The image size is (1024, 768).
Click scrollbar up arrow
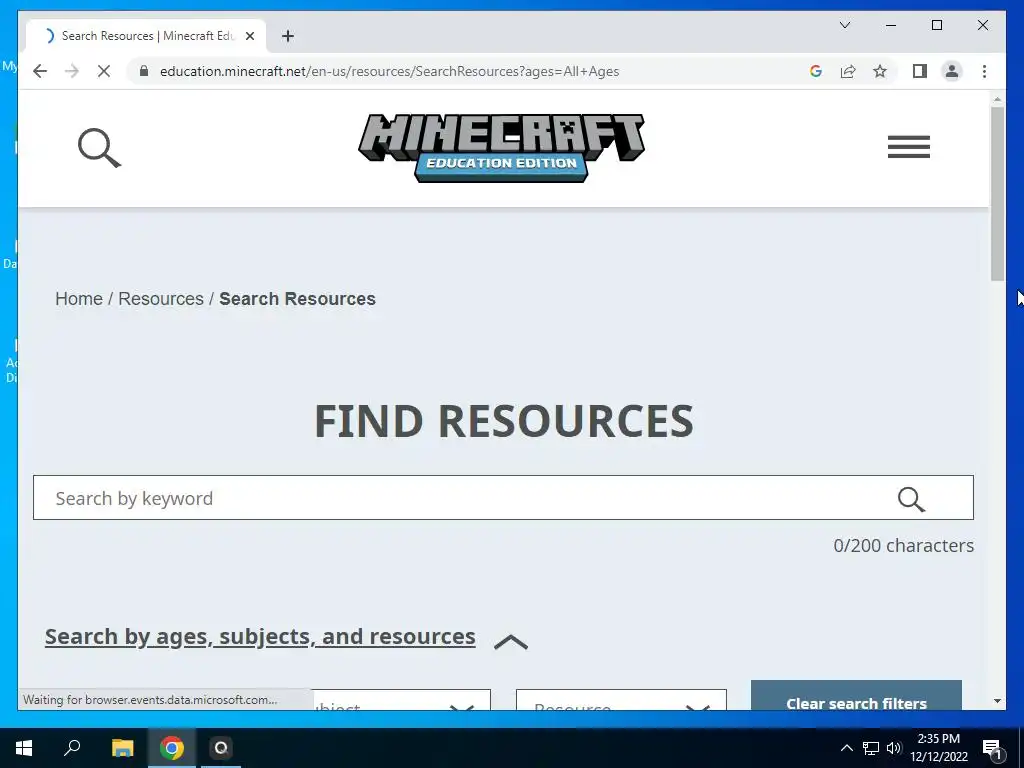click(997, 99)
